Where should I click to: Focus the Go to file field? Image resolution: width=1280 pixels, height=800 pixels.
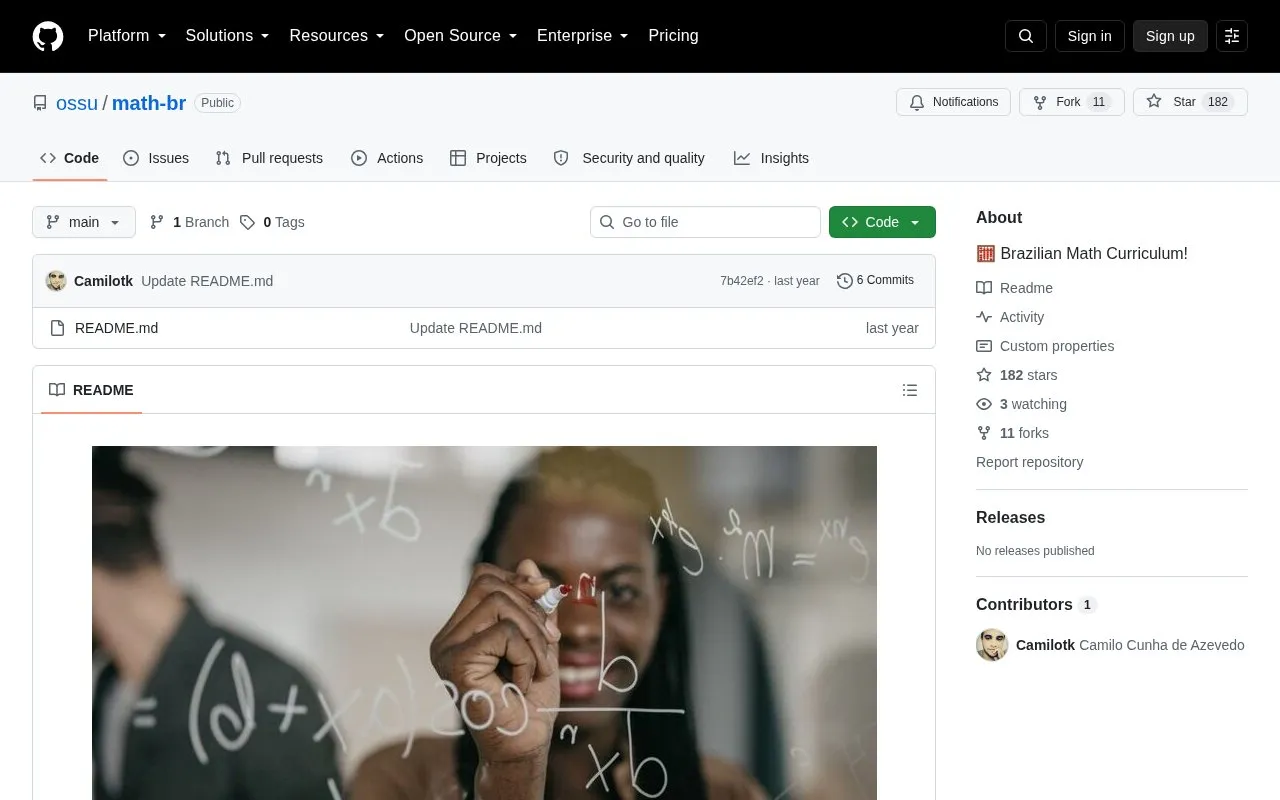(705, 222)
